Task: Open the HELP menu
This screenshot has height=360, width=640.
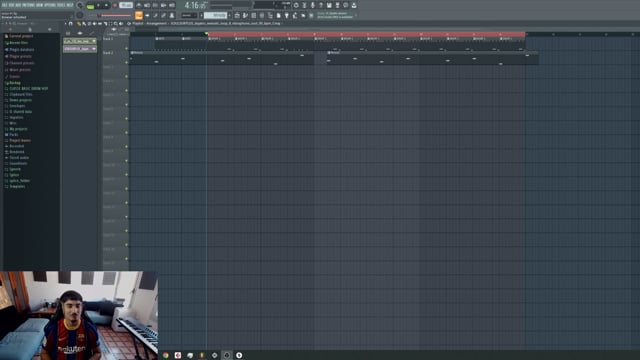Action: pos(69,5)
